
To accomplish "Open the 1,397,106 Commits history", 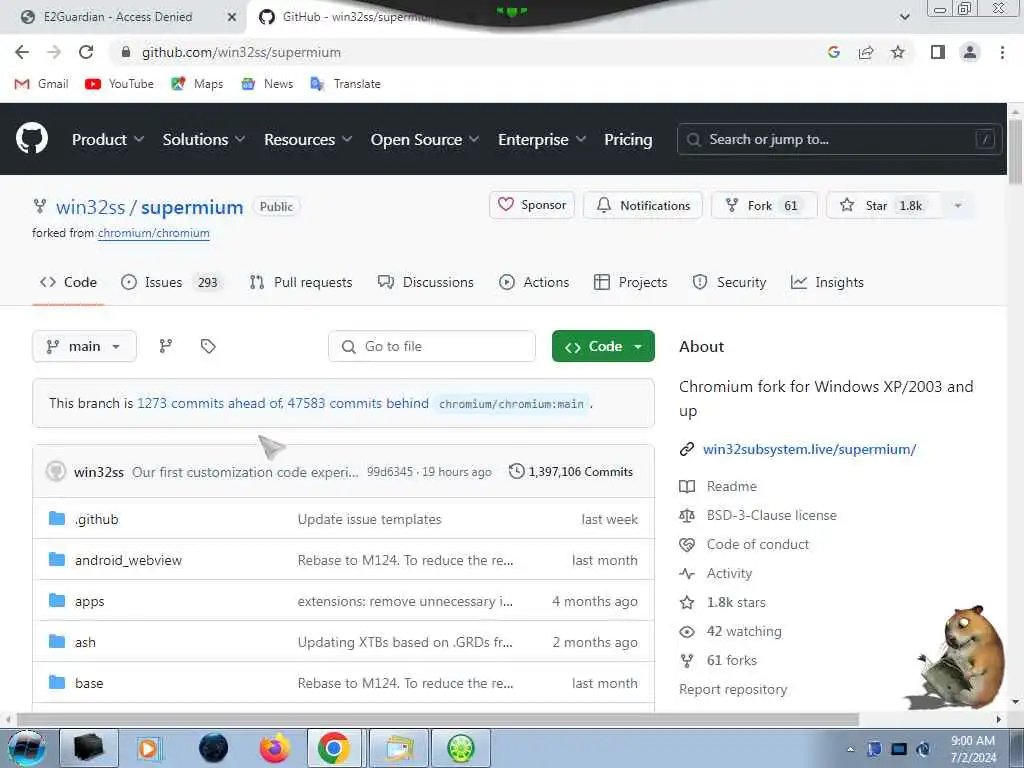I will point(571,472).
